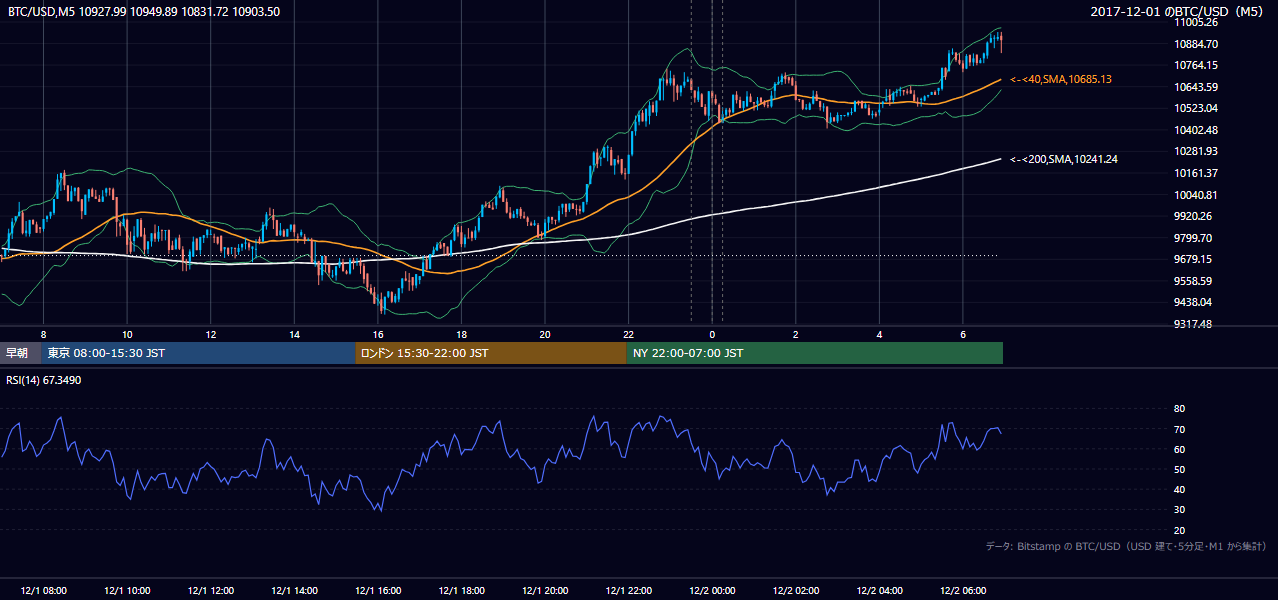Click hour tick 8 under price chart
The image size is (1278, 600).
[x=43, y=334]
